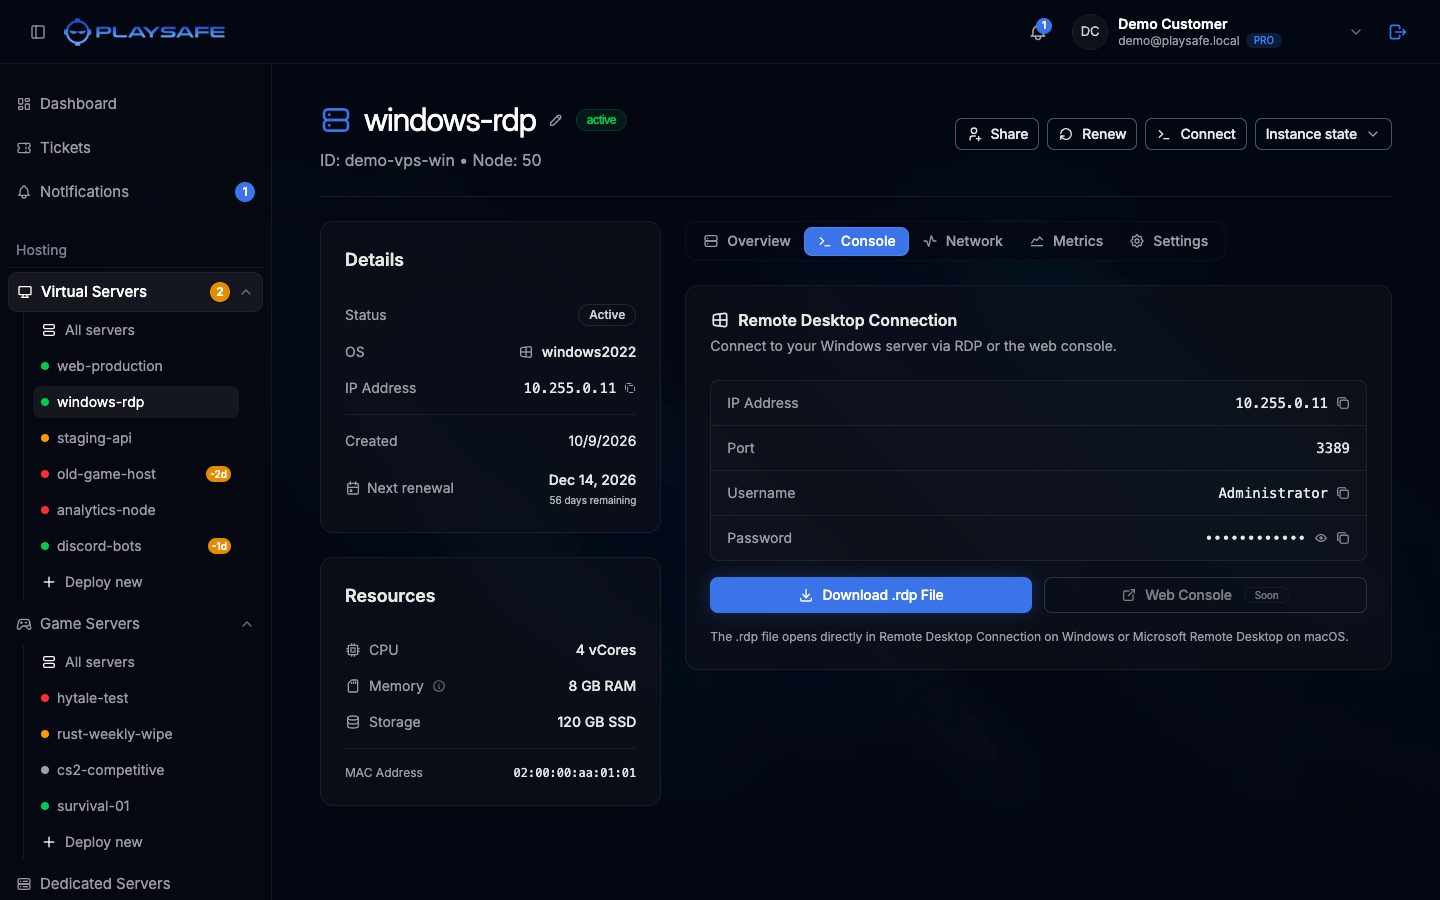
Task: Click the Memory info icon
Action: (x=439, y=686)
